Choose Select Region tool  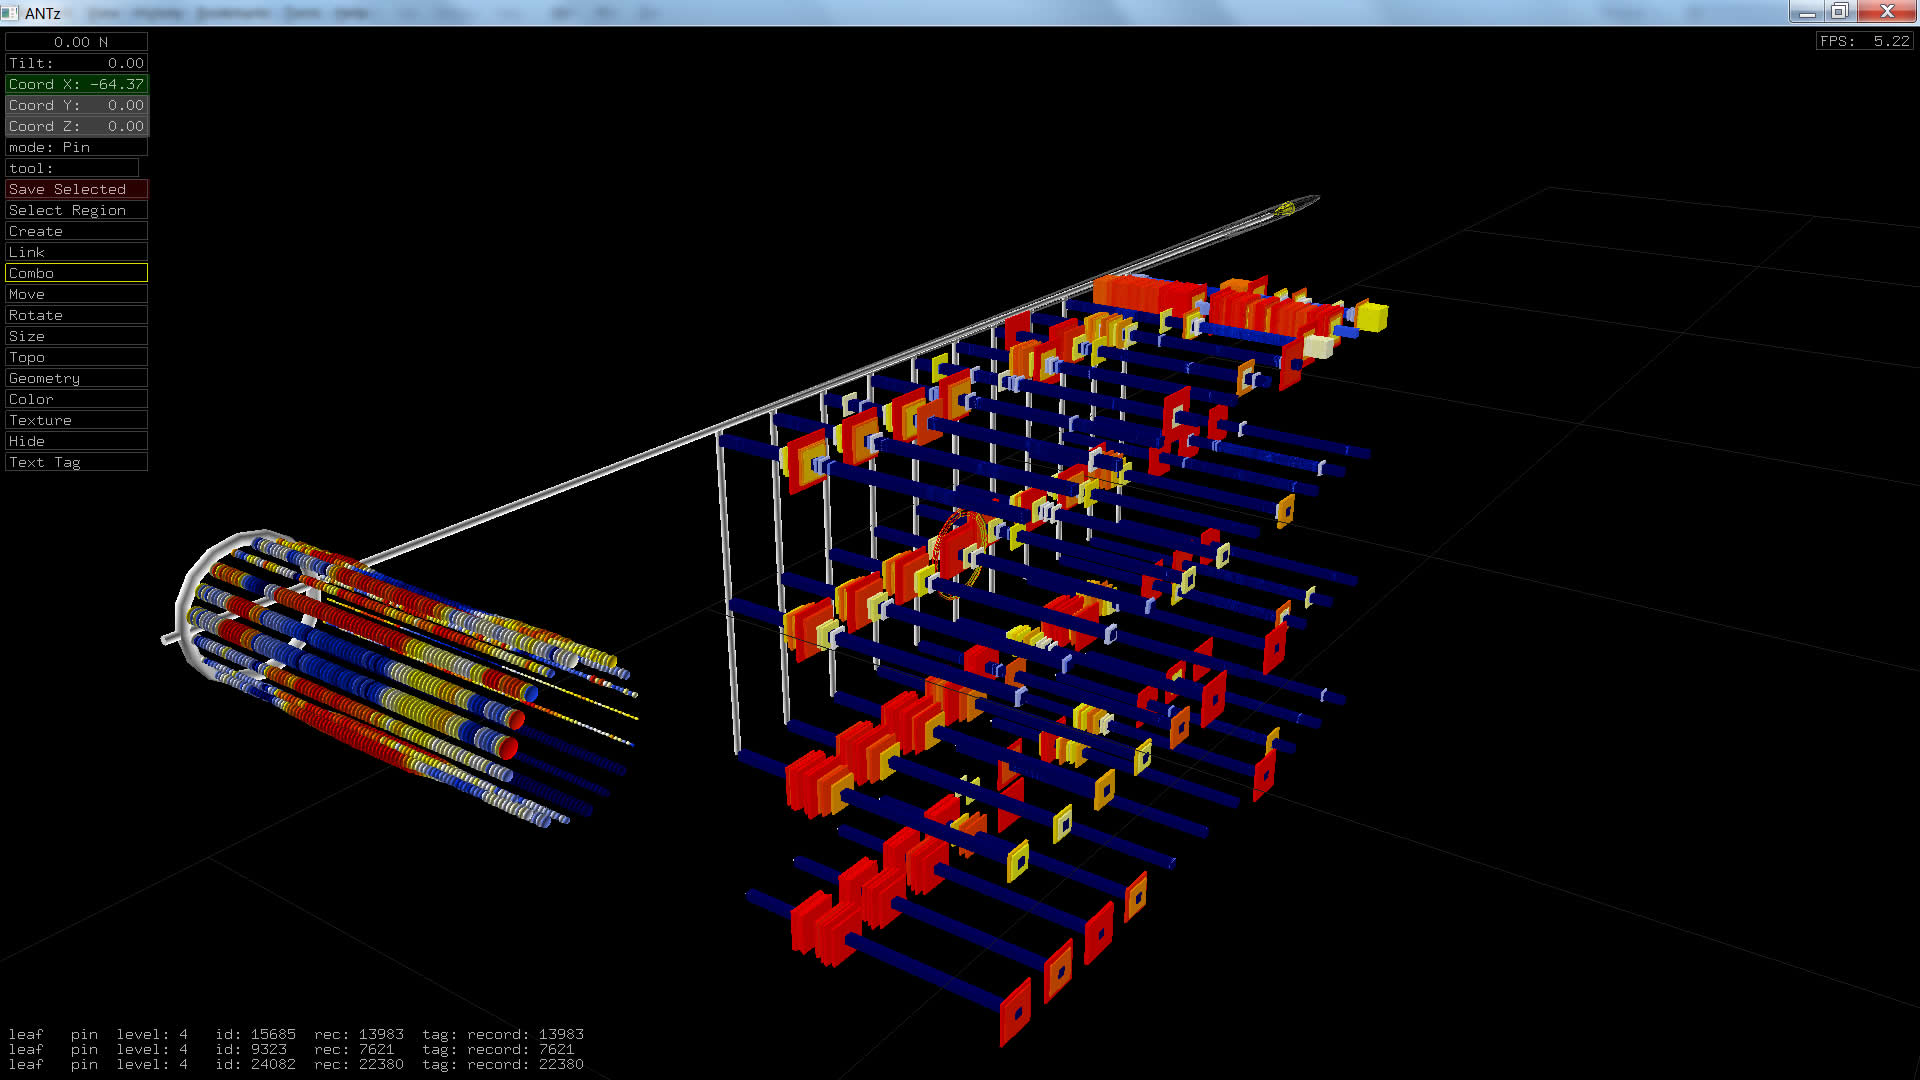click(x=76, y=210)
